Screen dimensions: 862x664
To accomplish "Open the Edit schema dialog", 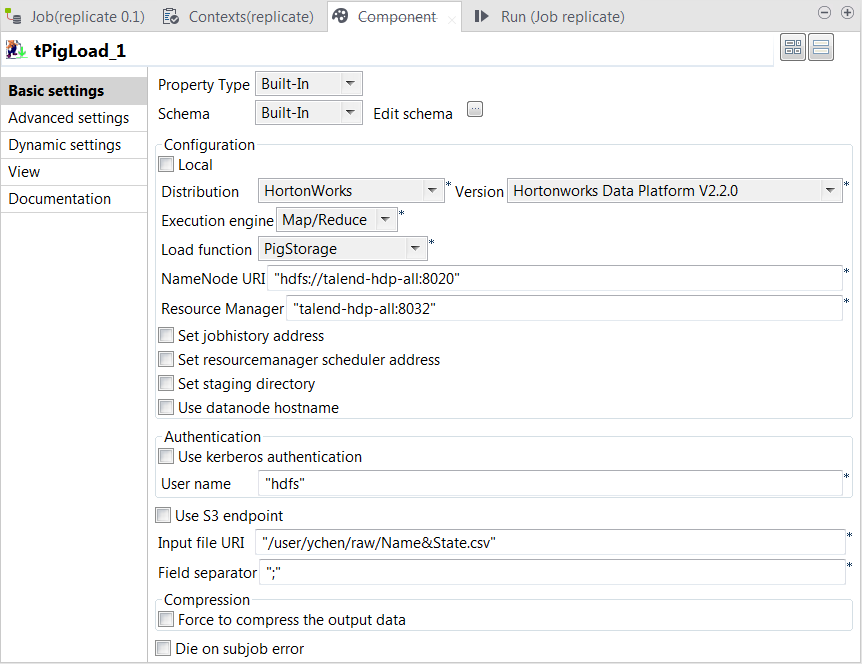I will pyautogui.click(x=474, y=109).
